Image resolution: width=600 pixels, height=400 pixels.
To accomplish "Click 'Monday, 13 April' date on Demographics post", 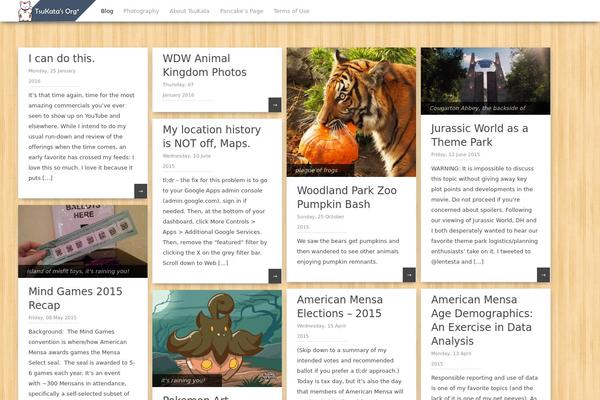I will pyautogui.click(x=451, y=353).
